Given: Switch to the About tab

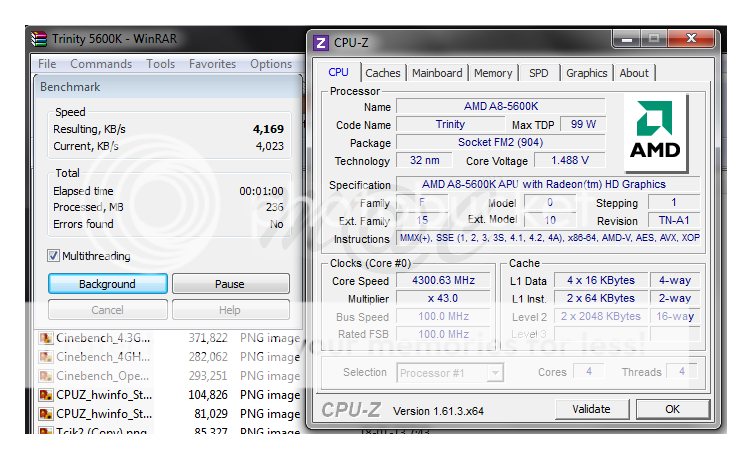Looking at the screenshot, I should coord(634,73).
